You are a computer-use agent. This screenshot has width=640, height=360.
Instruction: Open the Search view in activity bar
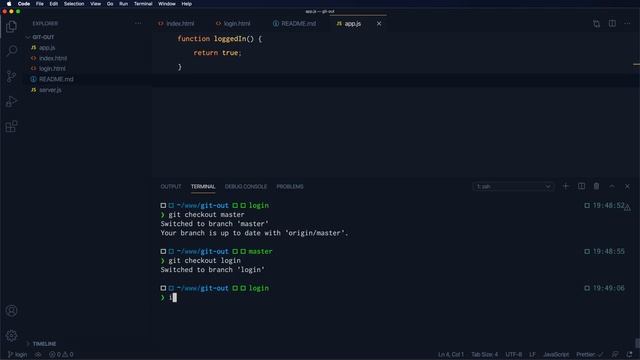[11, 51]
